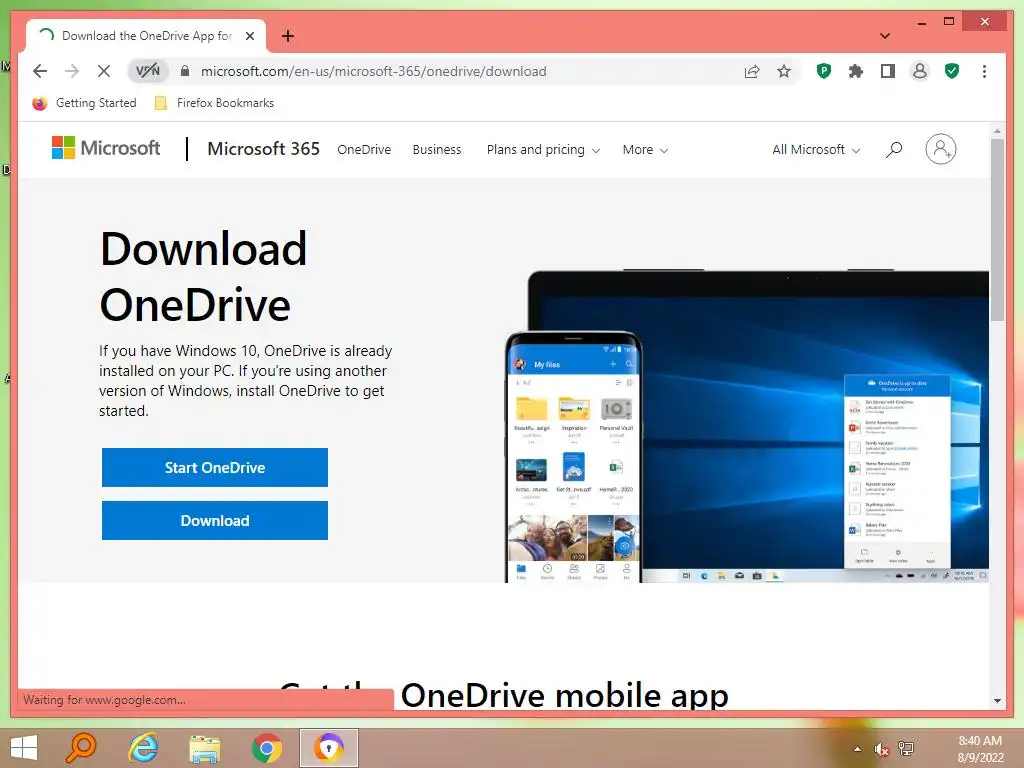
Task: Click the green checkmark shield extension
Action: (952, 71)
